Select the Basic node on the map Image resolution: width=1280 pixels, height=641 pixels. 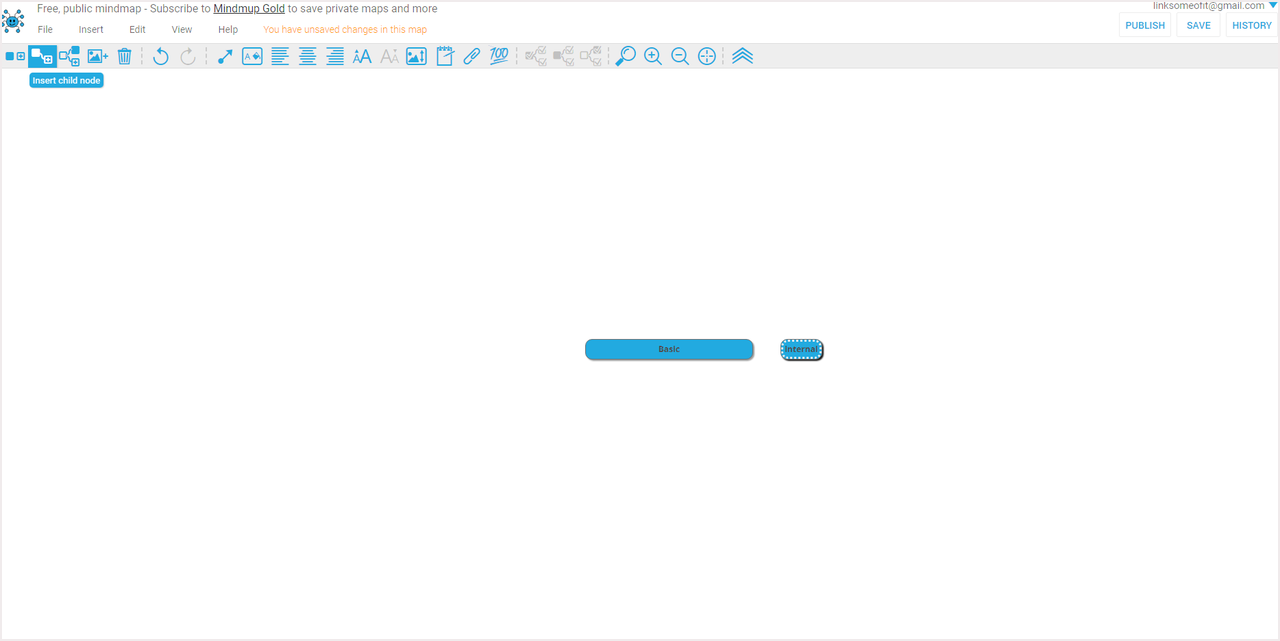point(669,349)
